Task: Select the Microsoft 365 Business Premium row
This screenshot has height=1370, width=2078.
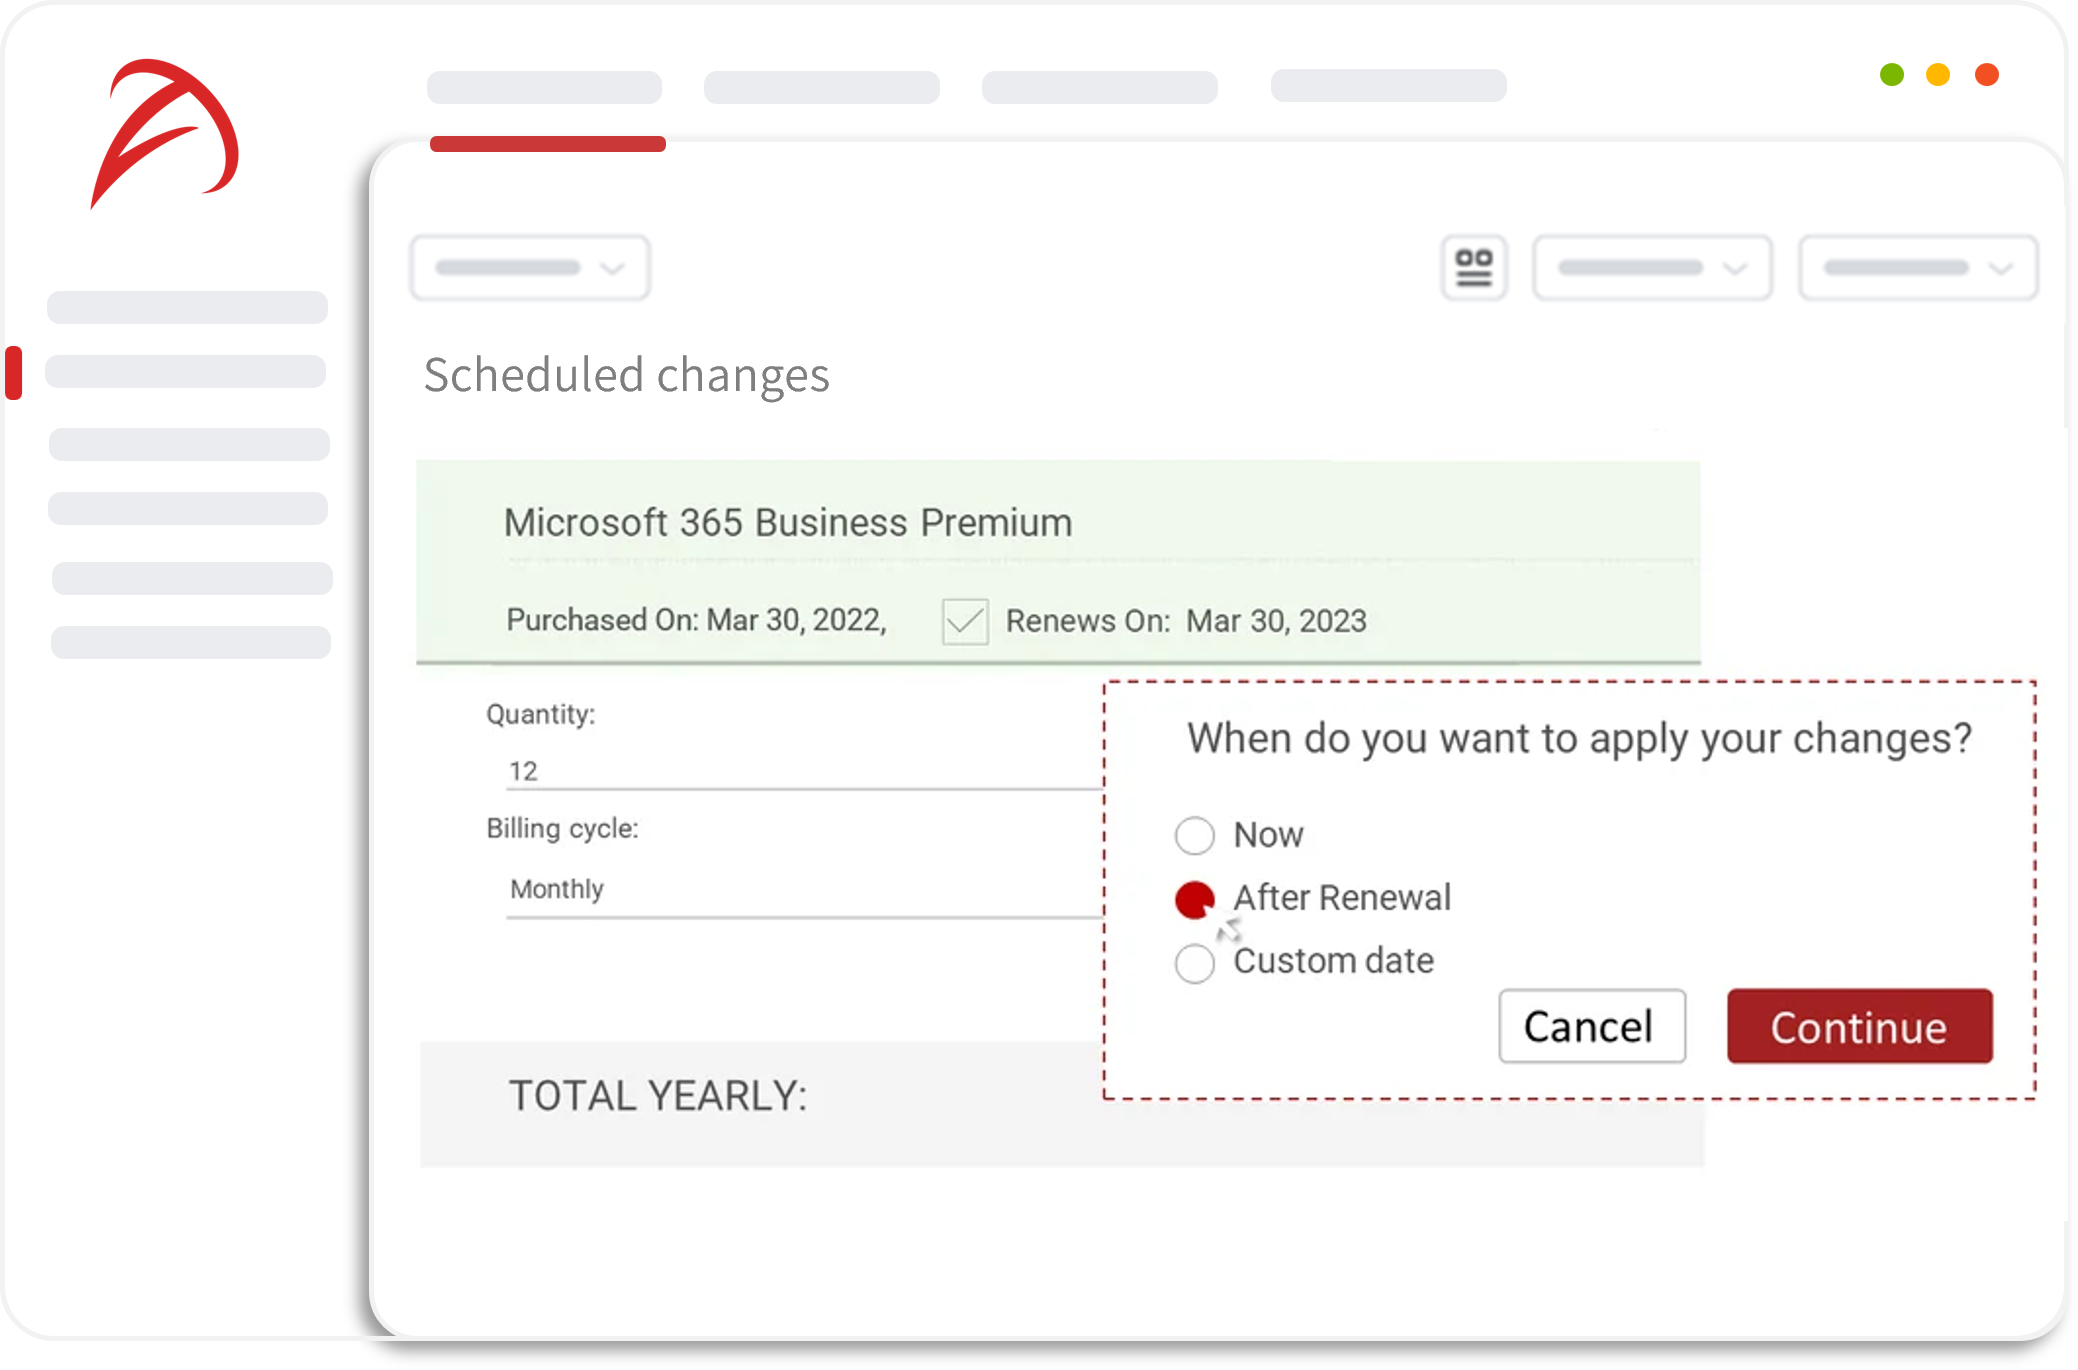Action: coord(787,521)
